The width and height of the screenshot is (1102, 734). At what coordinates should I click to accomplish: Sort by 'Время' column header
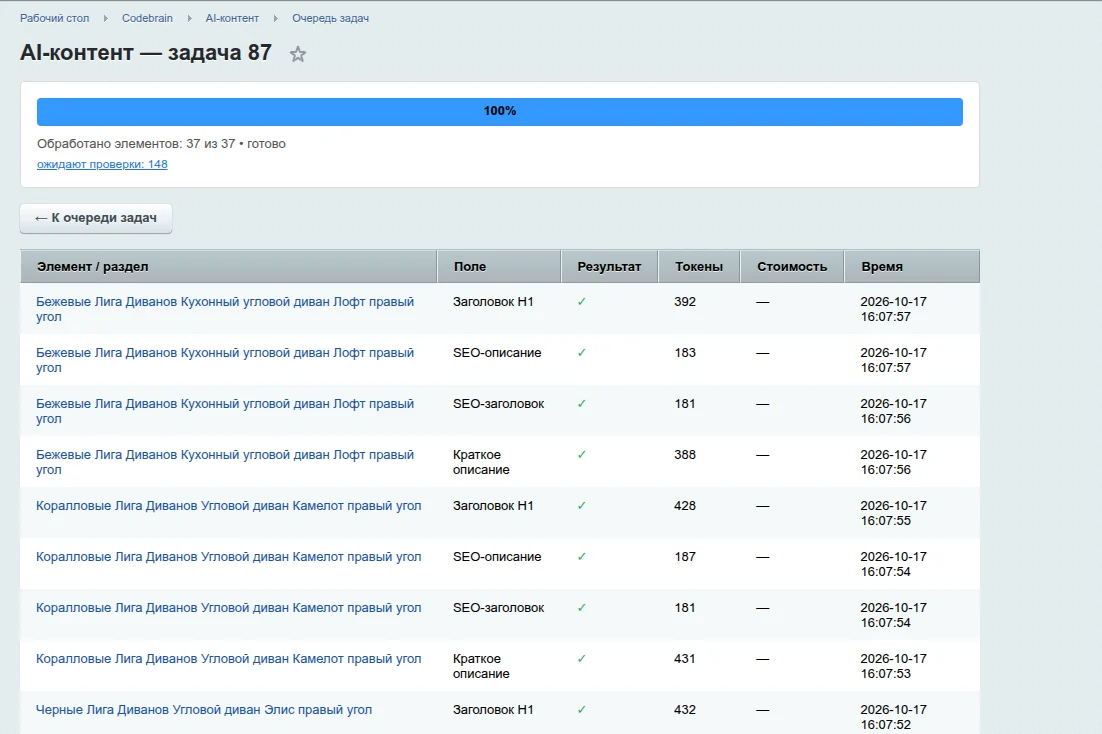[912, 266]
